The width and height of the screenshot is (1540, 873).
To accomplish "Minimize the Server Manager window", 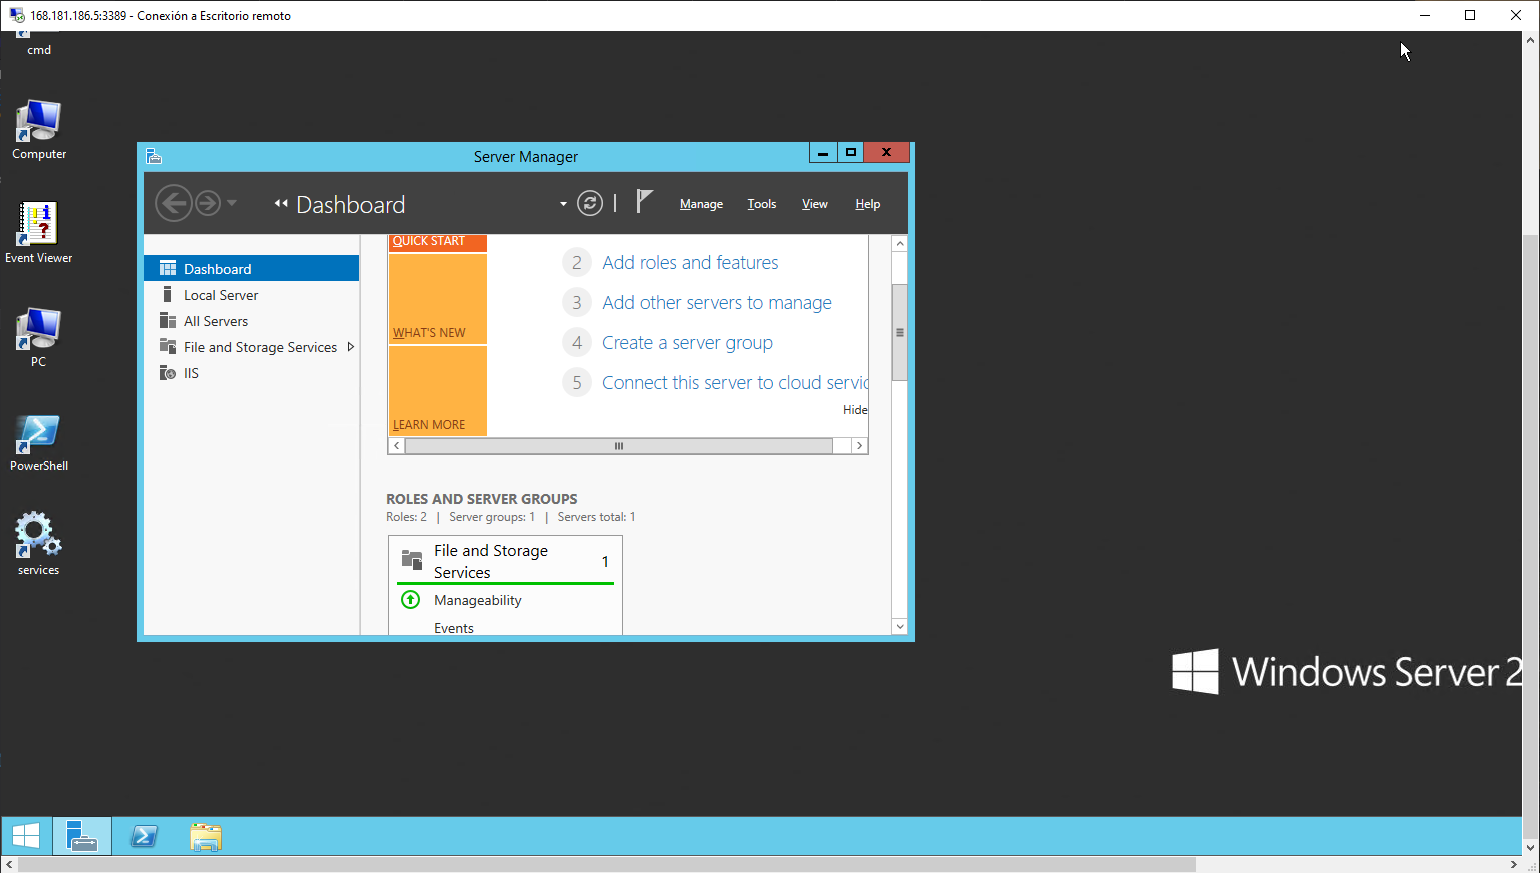I will (x=823, y=152).
